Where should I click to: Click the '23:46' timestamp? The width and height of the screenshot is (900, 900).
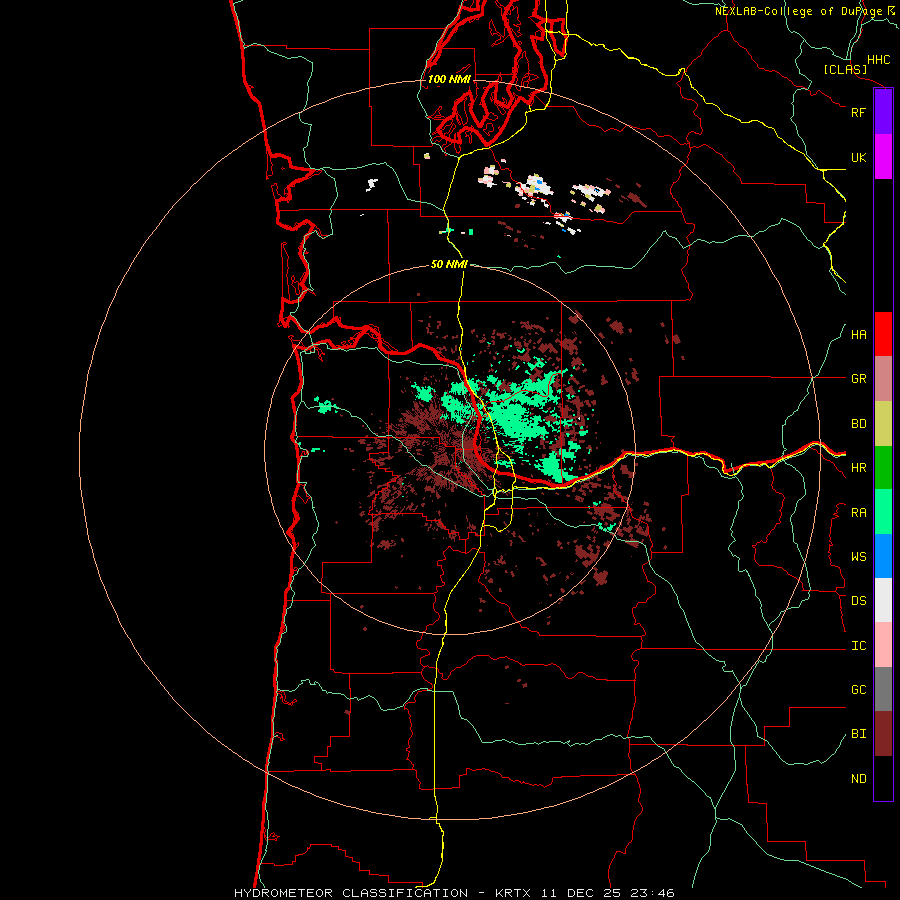pyautogui.click(x=651, y=893)
